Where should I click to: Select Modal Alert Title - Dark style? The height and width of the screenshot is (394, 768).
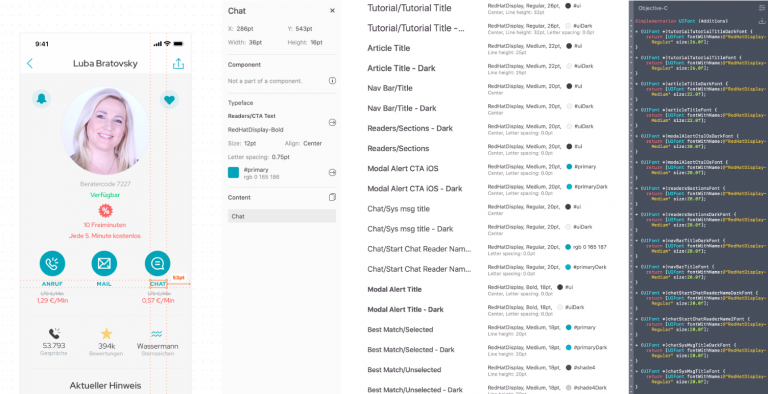click(406, 309)
